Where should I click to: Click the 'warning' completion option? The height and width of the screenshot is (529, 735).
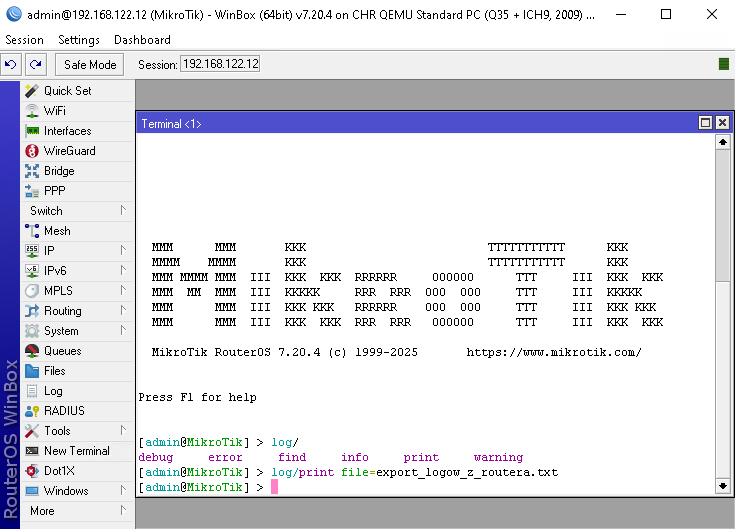498,457
